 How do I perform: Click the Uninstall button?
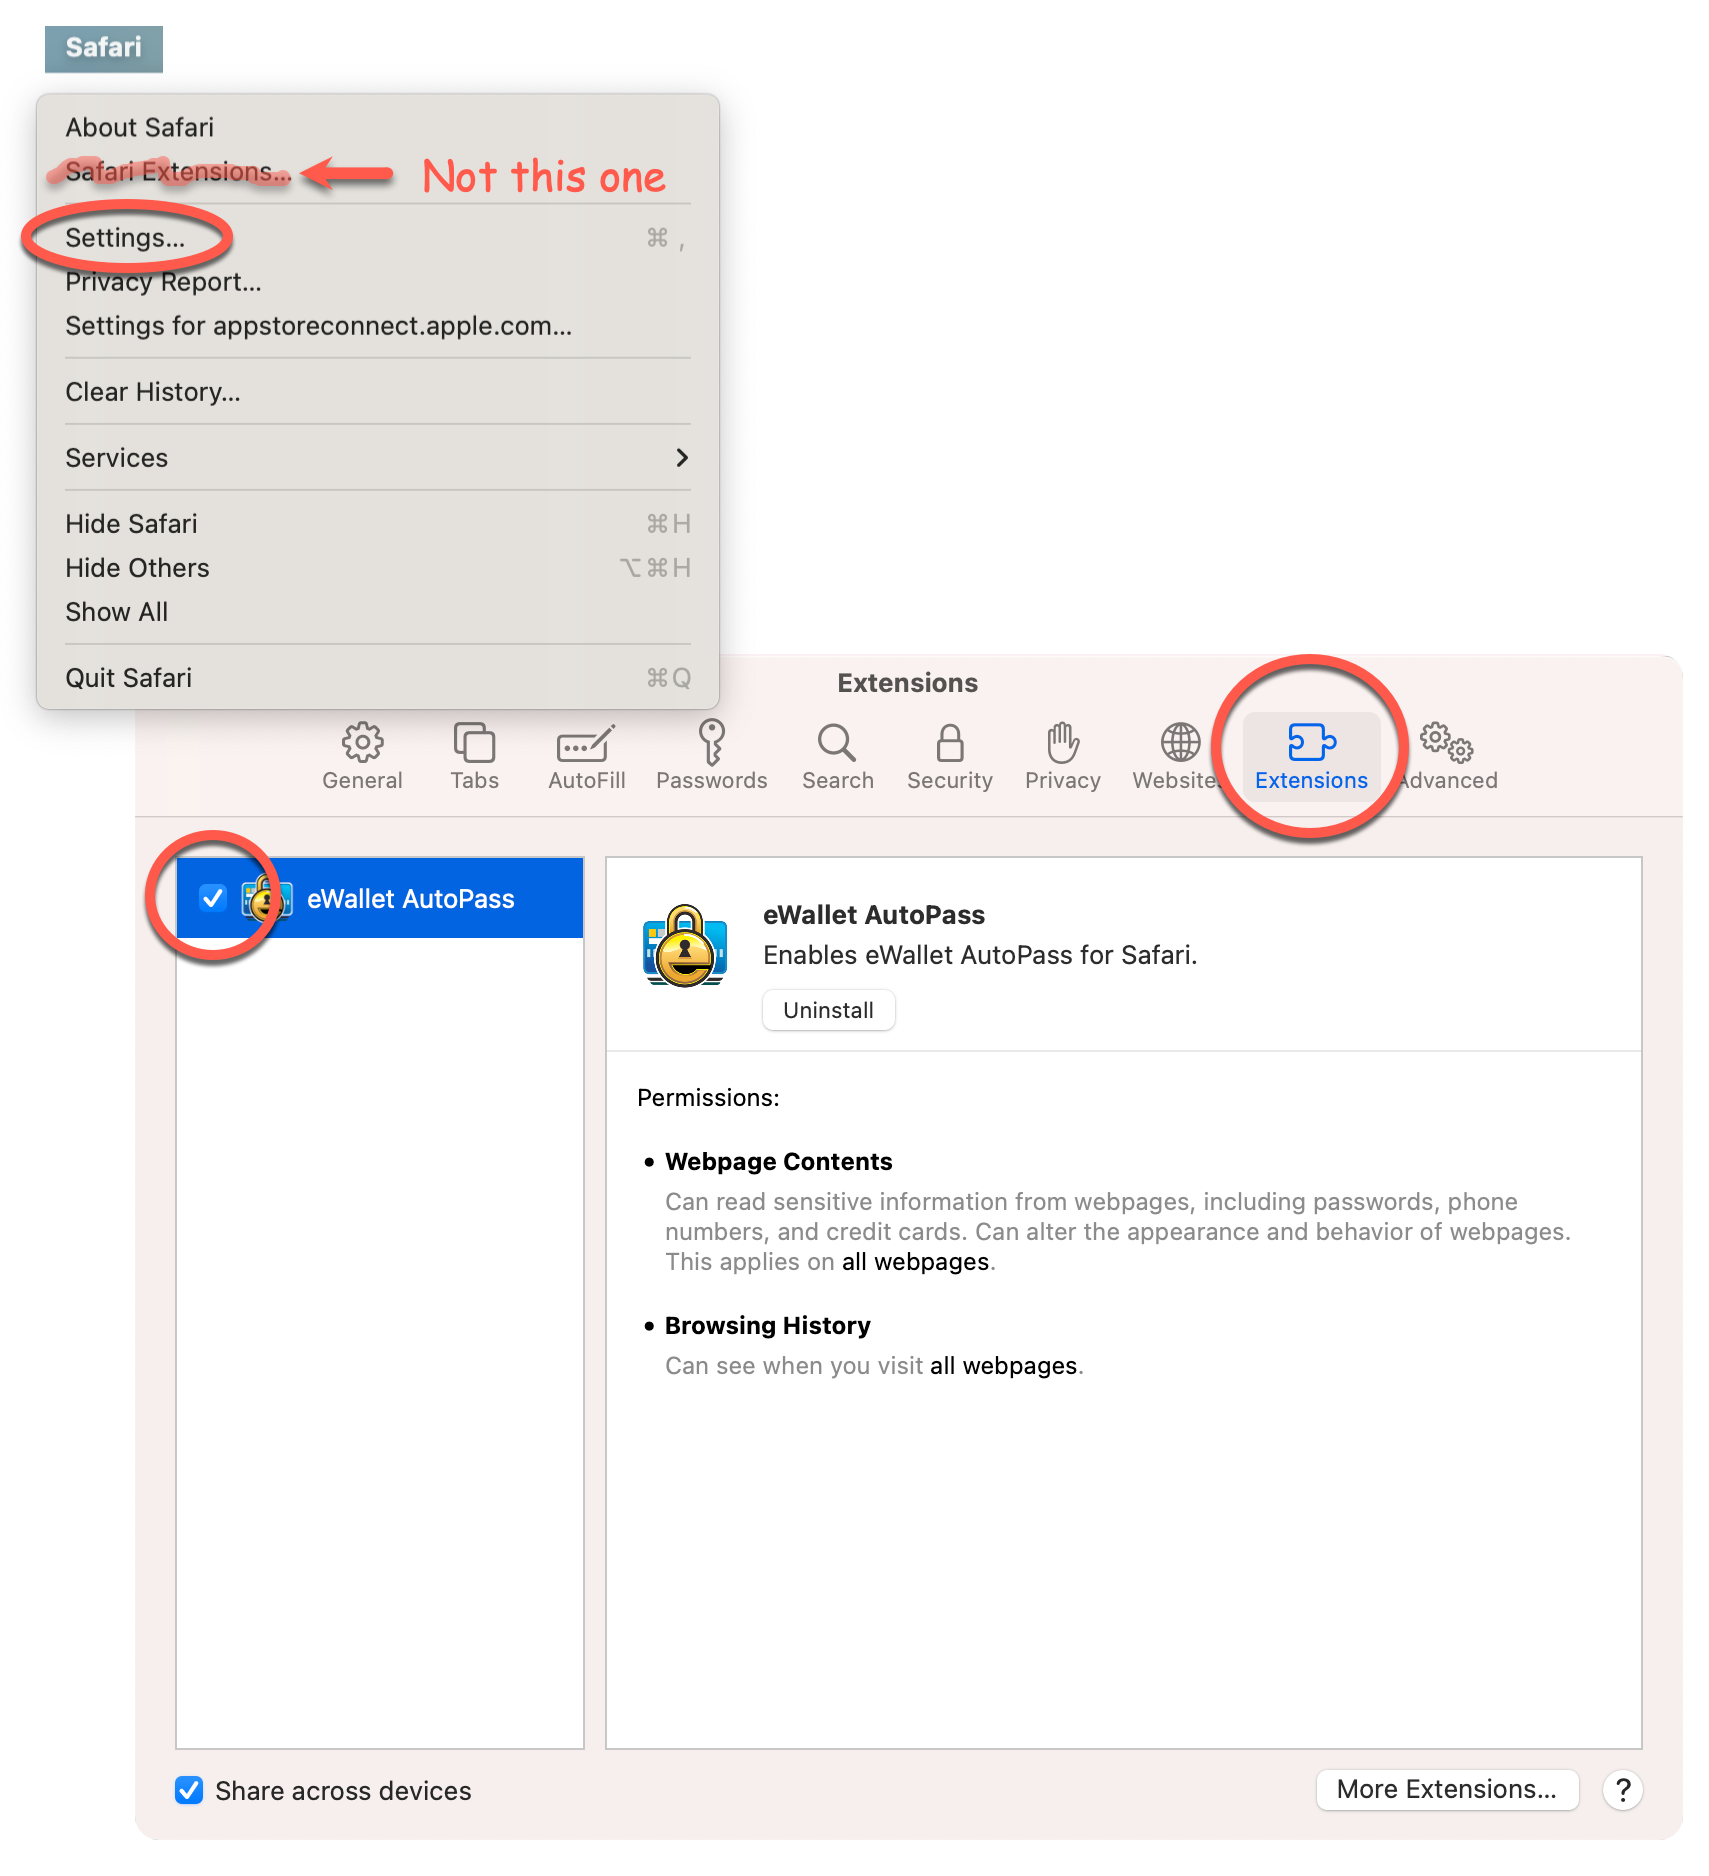pos(828,1010)
